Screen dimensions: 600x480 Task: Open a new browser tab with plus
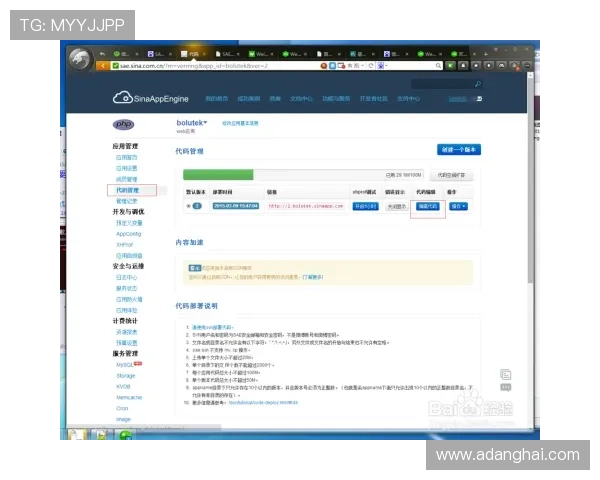click(x=486, y=54)
